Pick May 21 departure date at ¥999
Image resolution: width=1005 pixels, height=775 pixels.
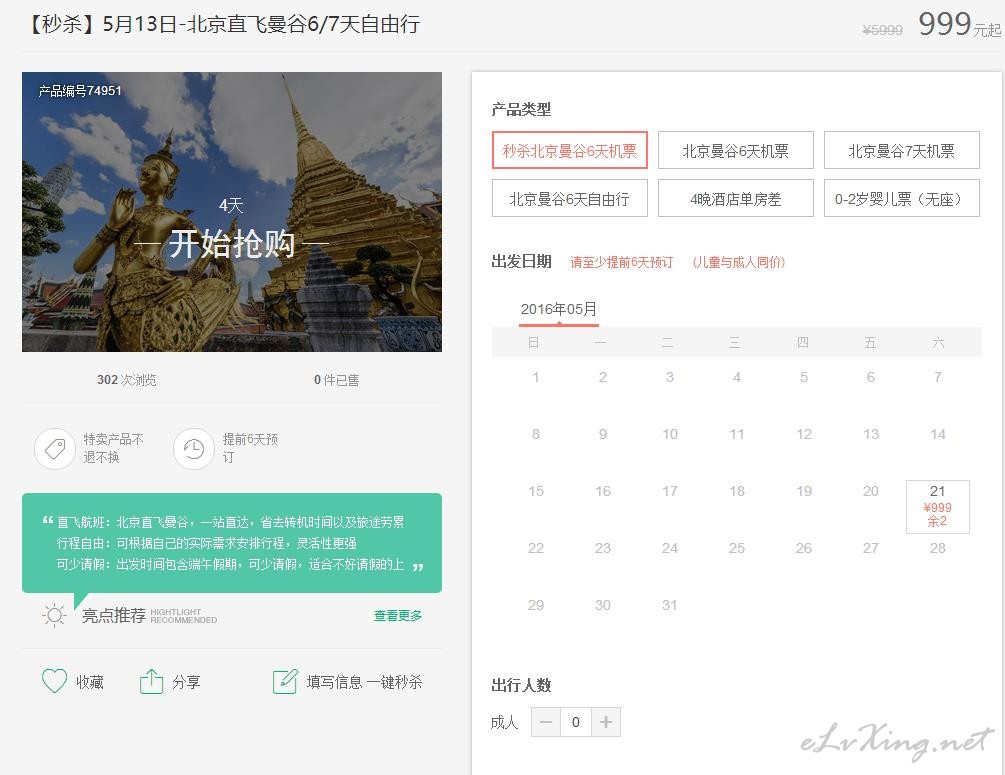[x=938, y=506]
